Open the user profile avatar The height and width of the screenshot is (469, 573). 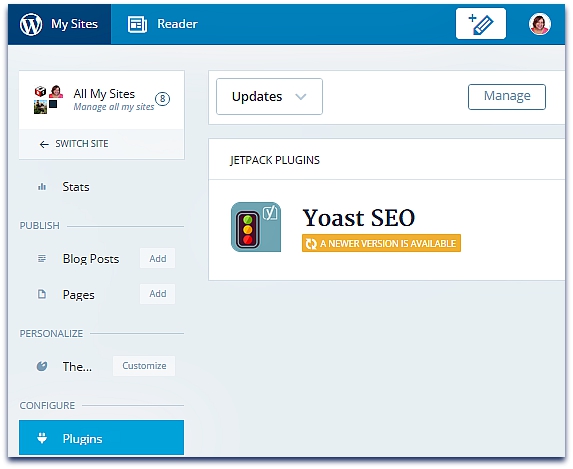tap(540, 24)
